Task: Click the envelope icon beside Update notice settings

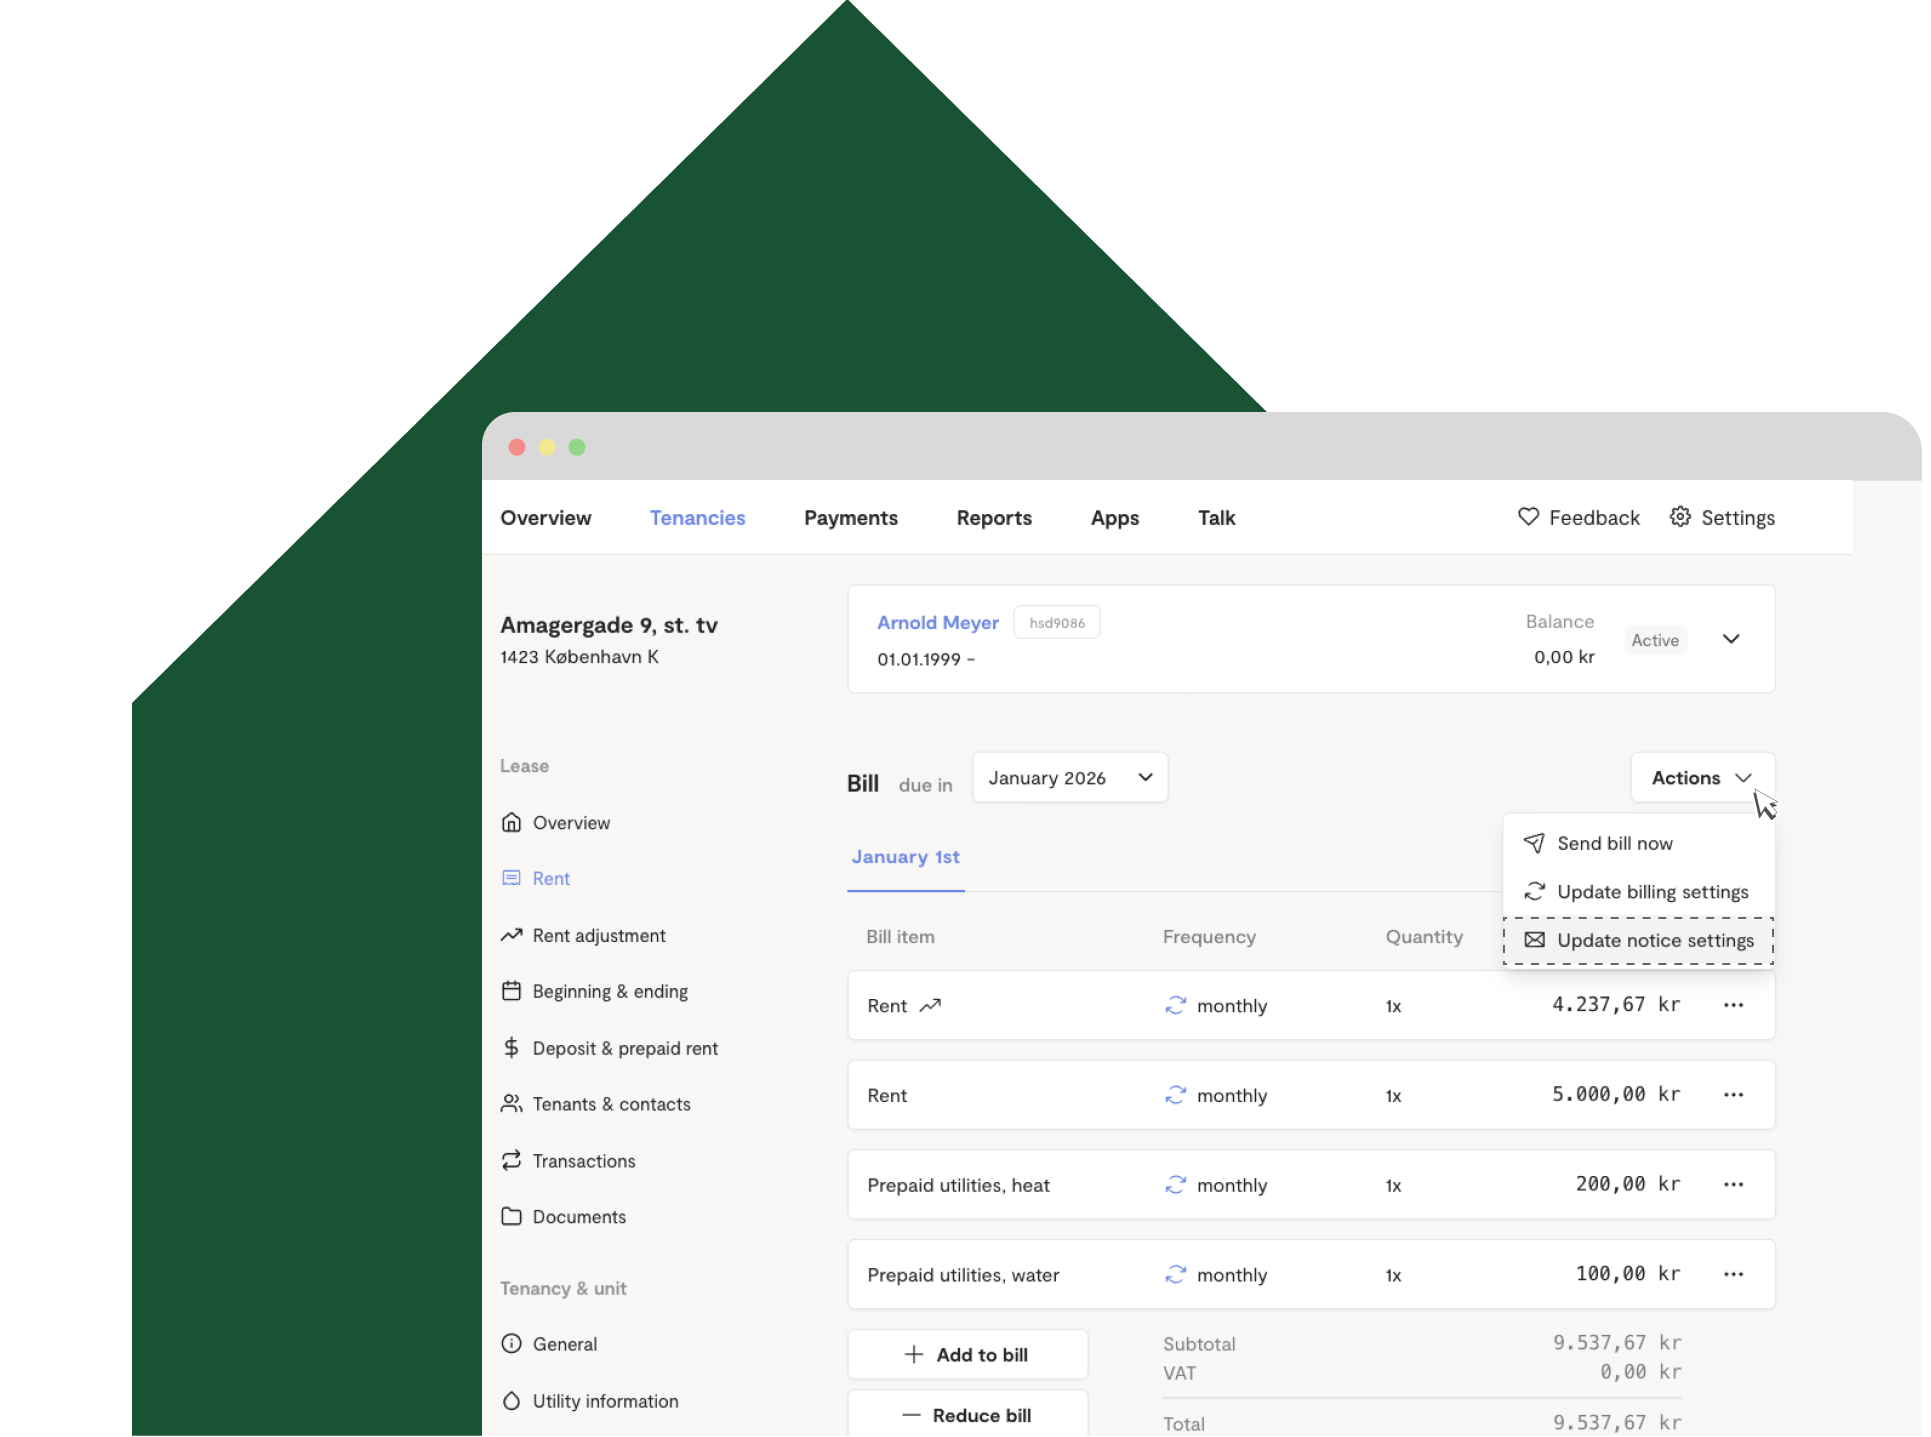Action: coord(1534,941)
